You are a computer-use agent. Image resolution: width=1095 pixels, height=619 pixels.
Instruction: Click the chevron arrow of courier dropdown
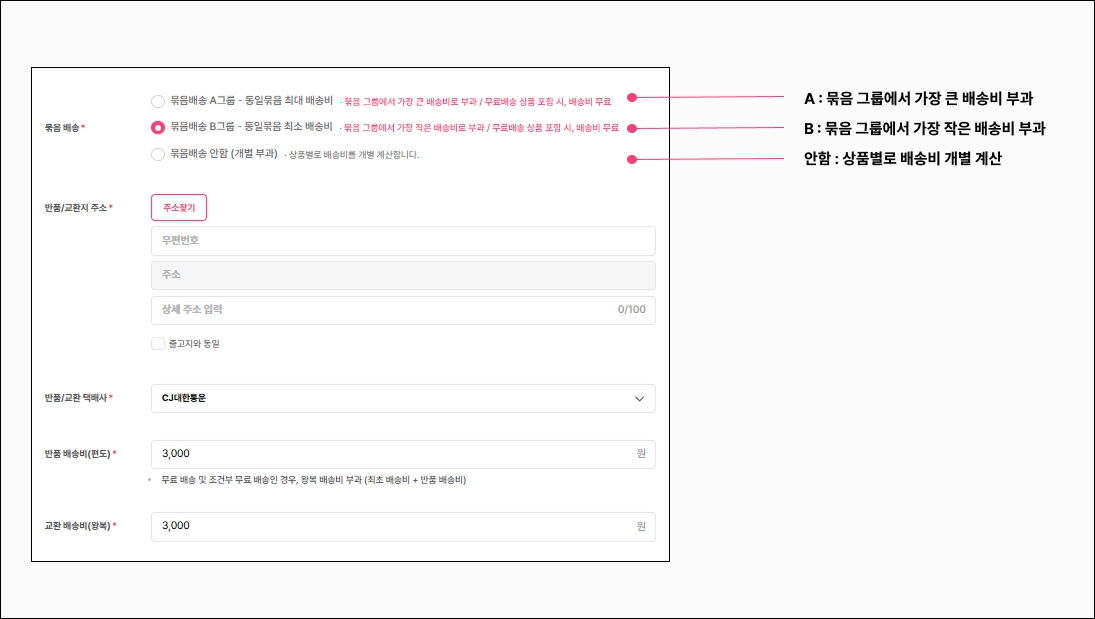click(x=639, y=399)
